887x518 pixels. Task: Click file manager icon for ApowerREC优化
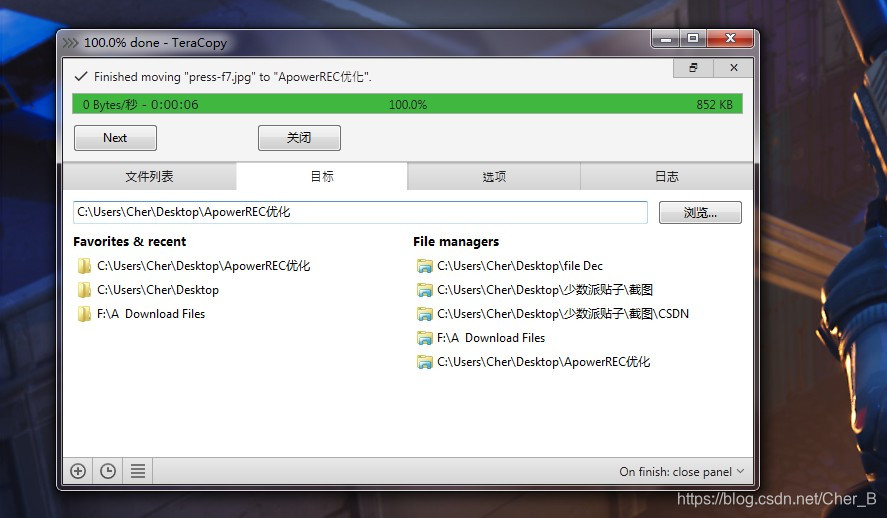click(424, 362)
